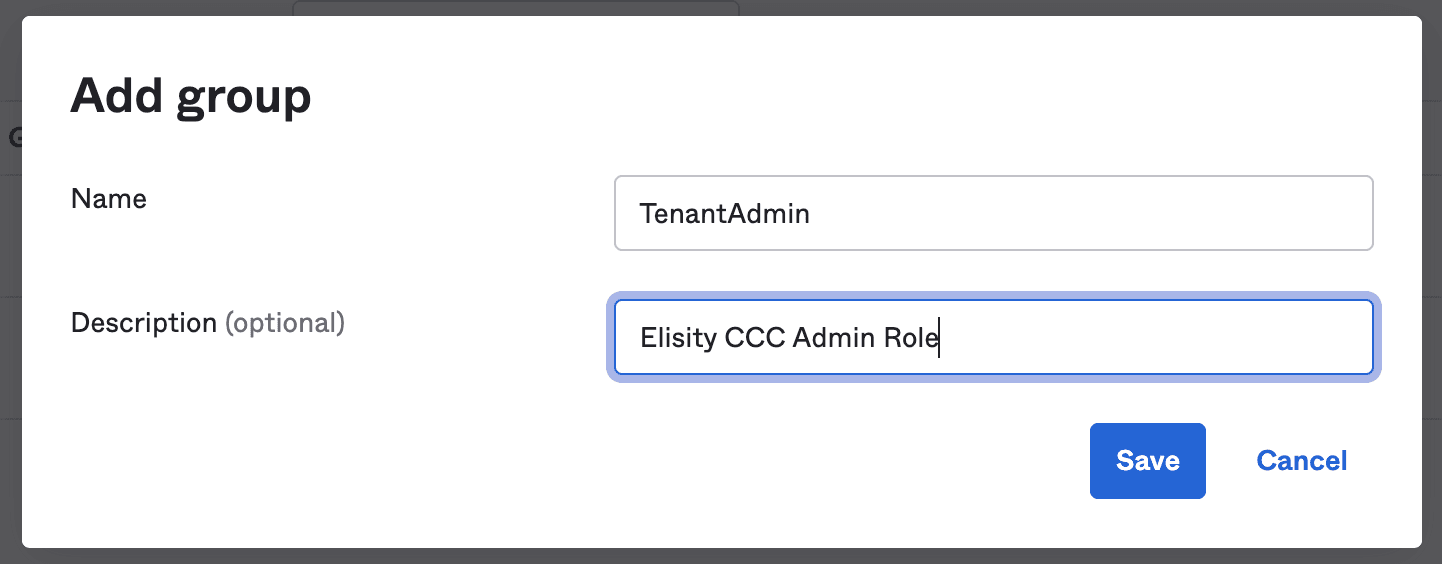This screenshot has height=564, width=1442.
Task: Click the dimmed box above the dialog
Action: 515,7
